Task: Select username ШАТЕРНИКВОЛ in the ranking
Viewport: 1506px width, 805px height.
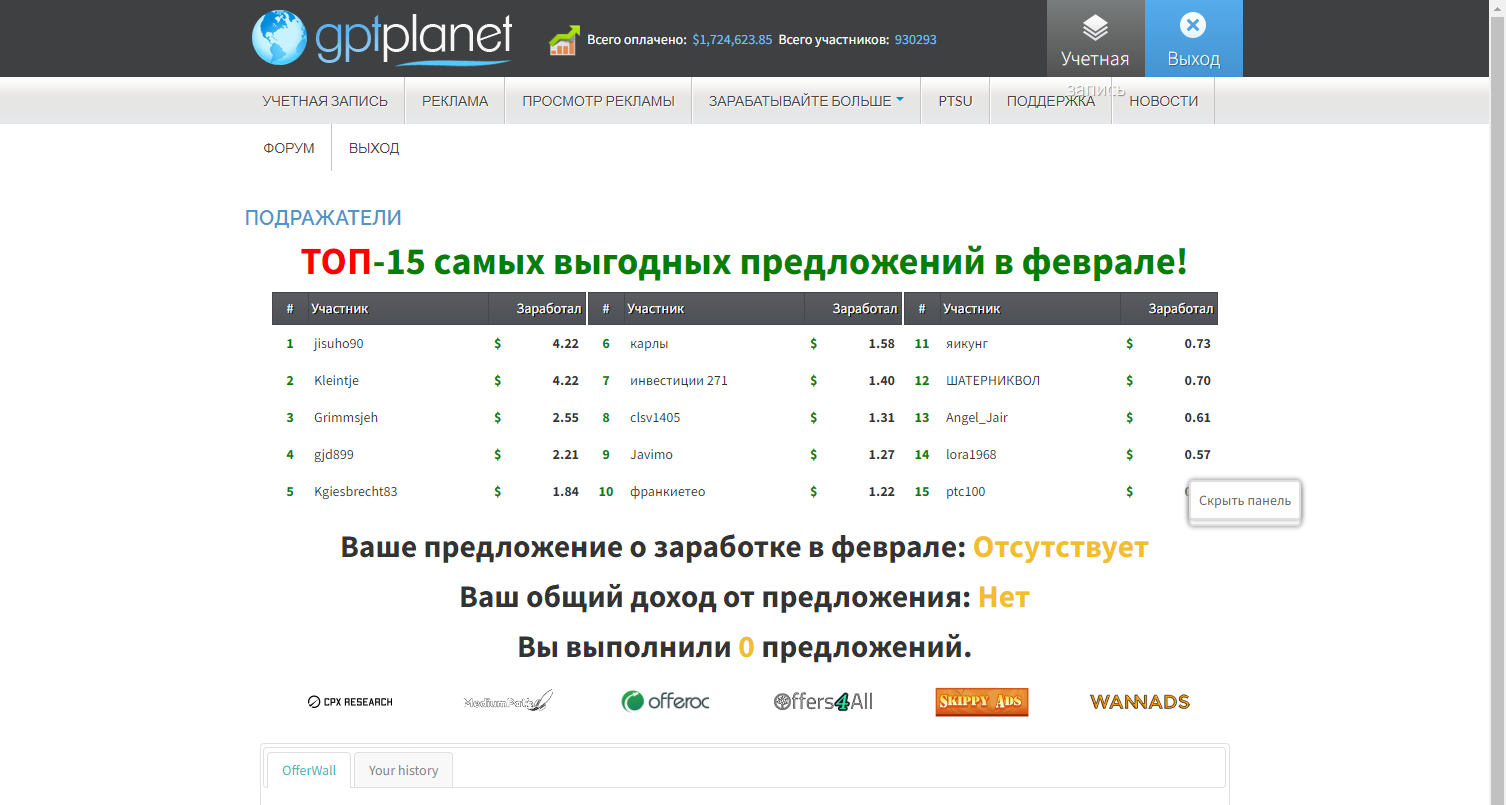Action: click(x=993, y=381)
